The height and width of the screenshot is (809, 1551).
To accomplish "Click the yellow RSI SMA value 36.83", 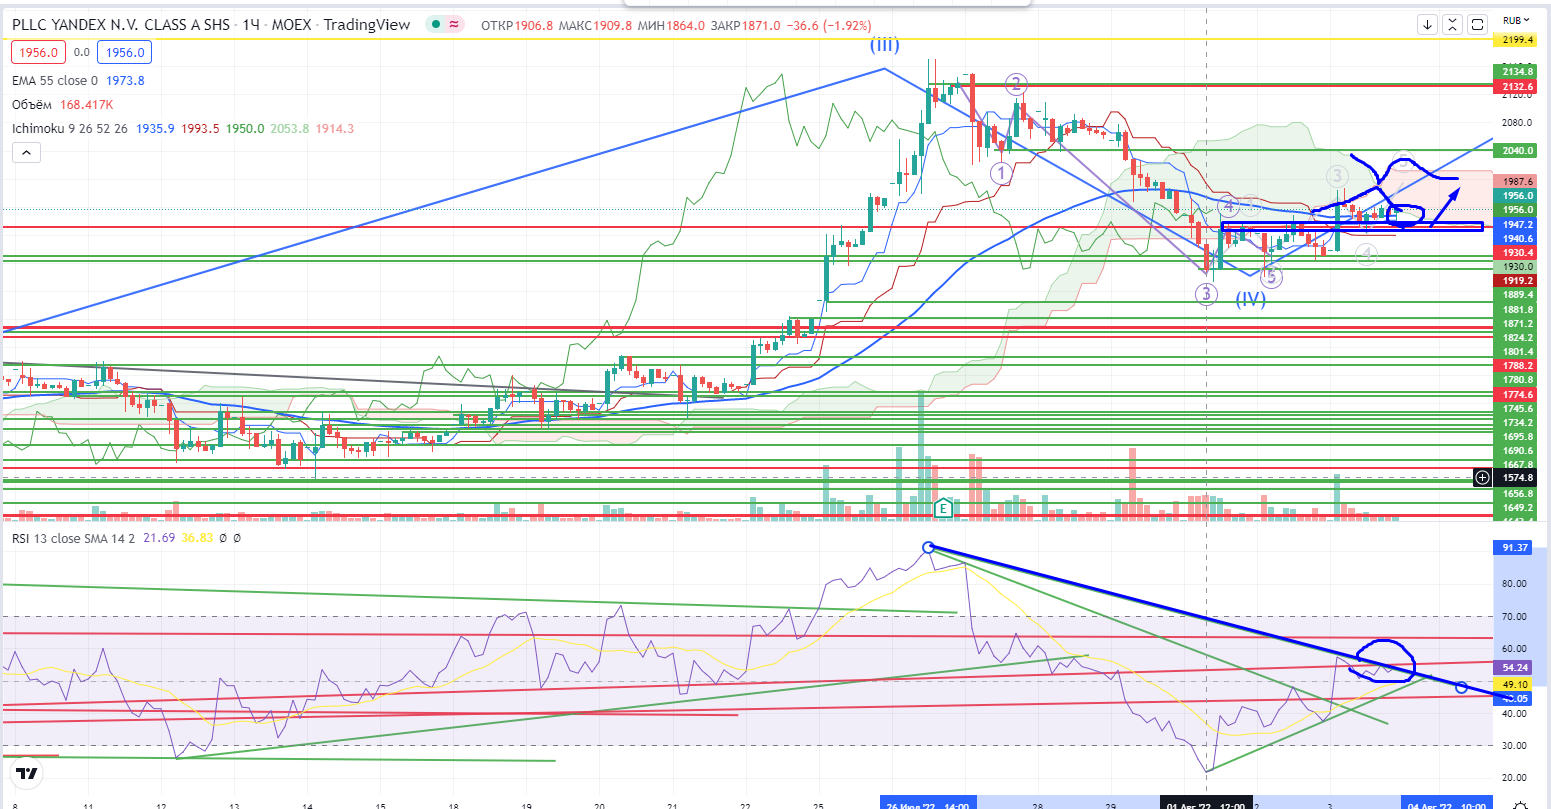I will (x=199, y=538).
